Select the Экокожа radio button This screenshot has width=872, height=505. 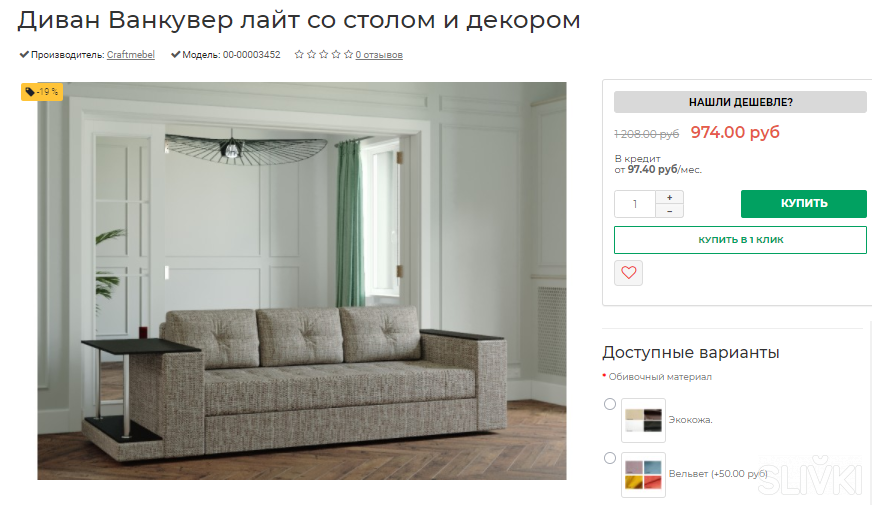[x=610, y=404]
